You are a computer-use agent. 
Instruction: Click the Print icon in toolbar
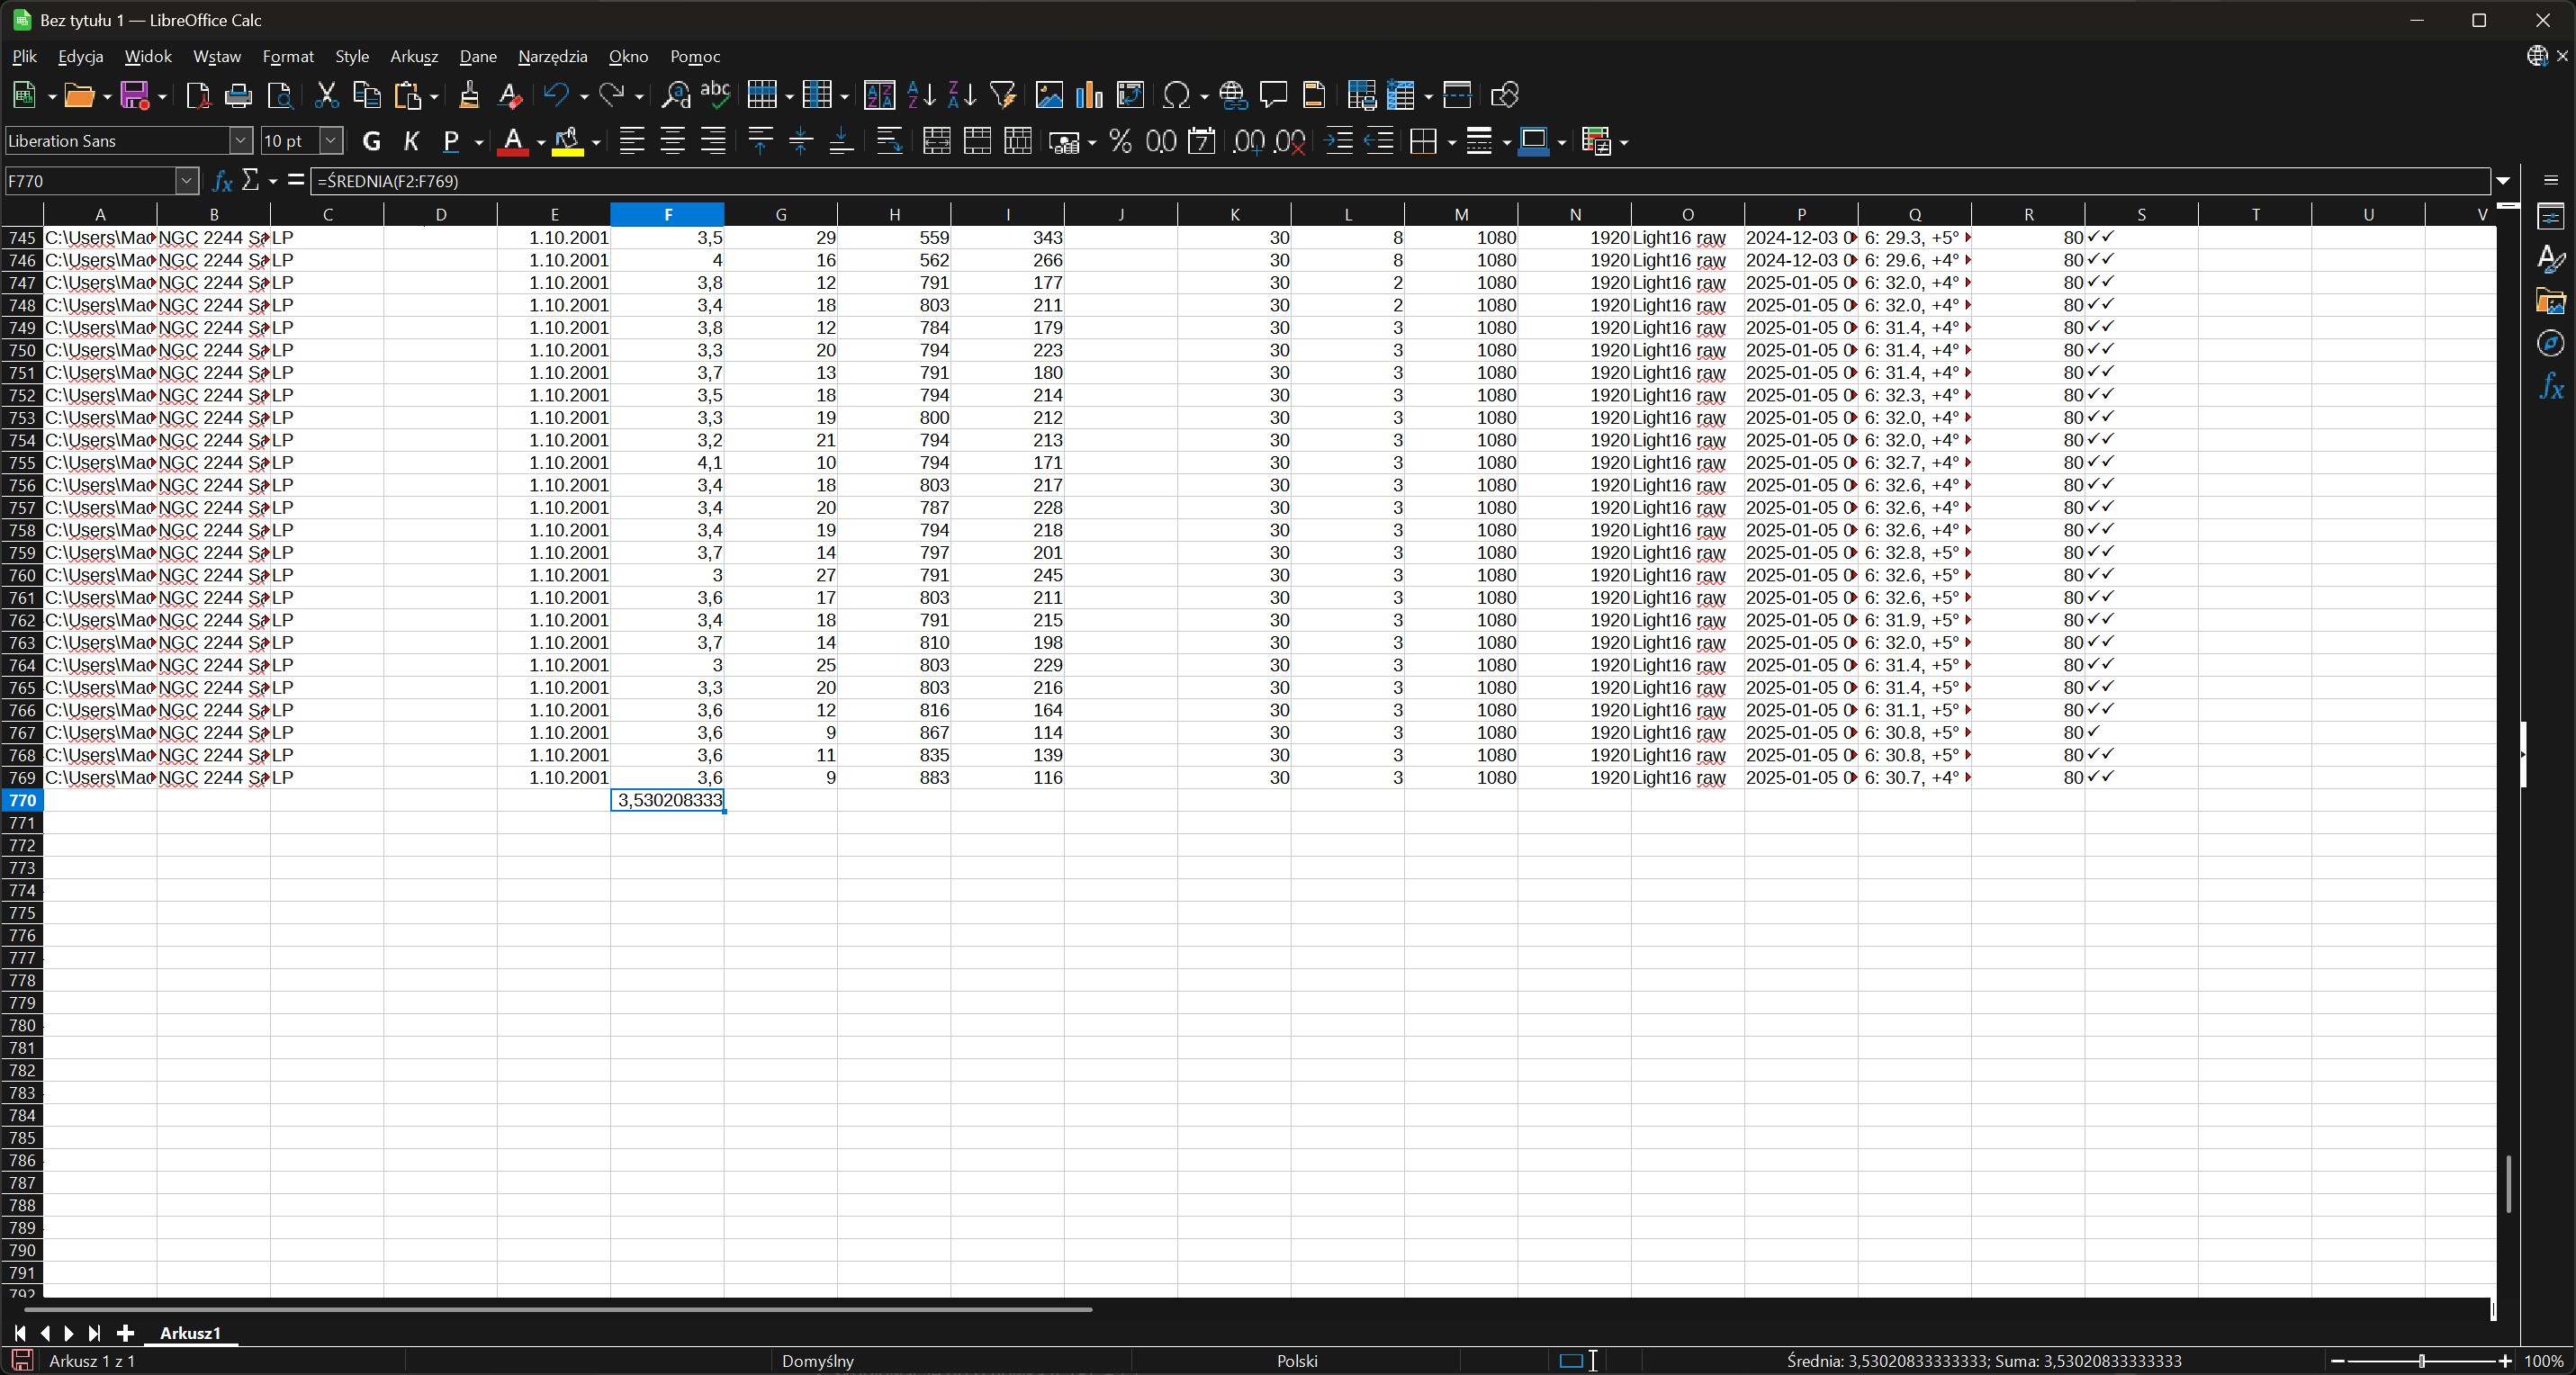(x=238, y=96)
